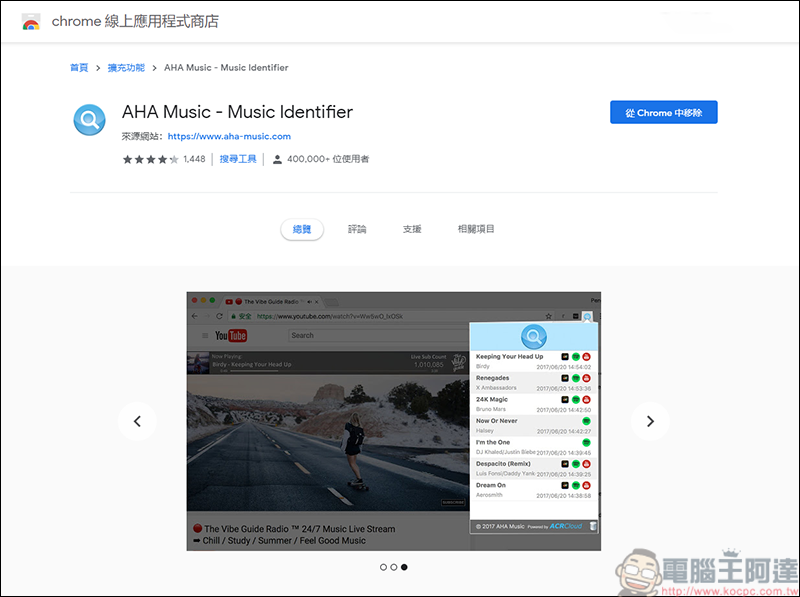Click the star rating next to 1,448
The image size is (800, 597).
150,159
